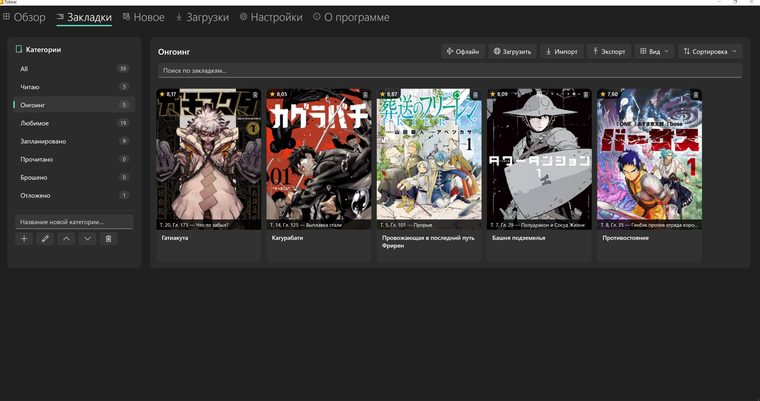The image size is (760, 401).
Task: Rename the category with the pencil icon
Action: 45,239
